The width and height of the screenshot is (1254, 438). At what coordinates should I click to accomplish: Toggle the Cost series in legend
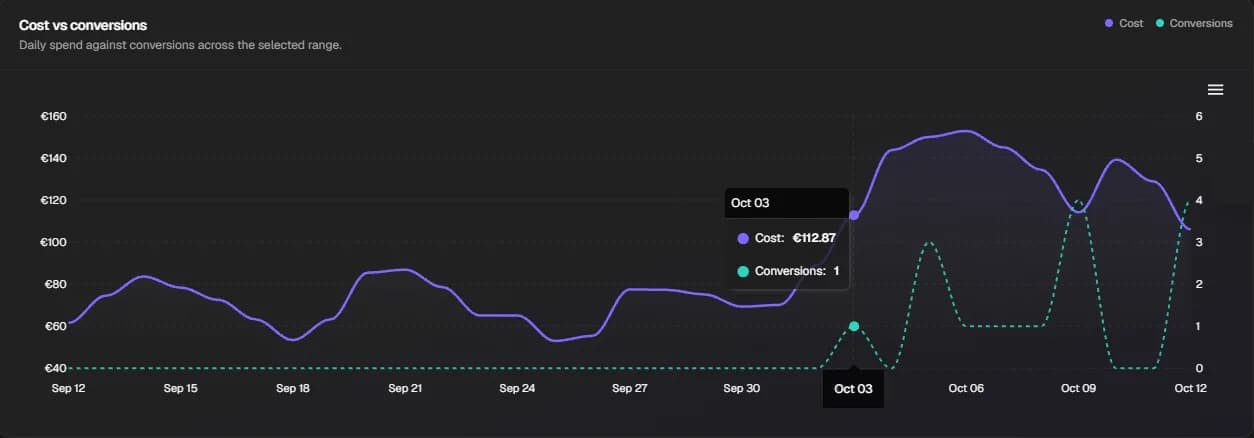1124,23
